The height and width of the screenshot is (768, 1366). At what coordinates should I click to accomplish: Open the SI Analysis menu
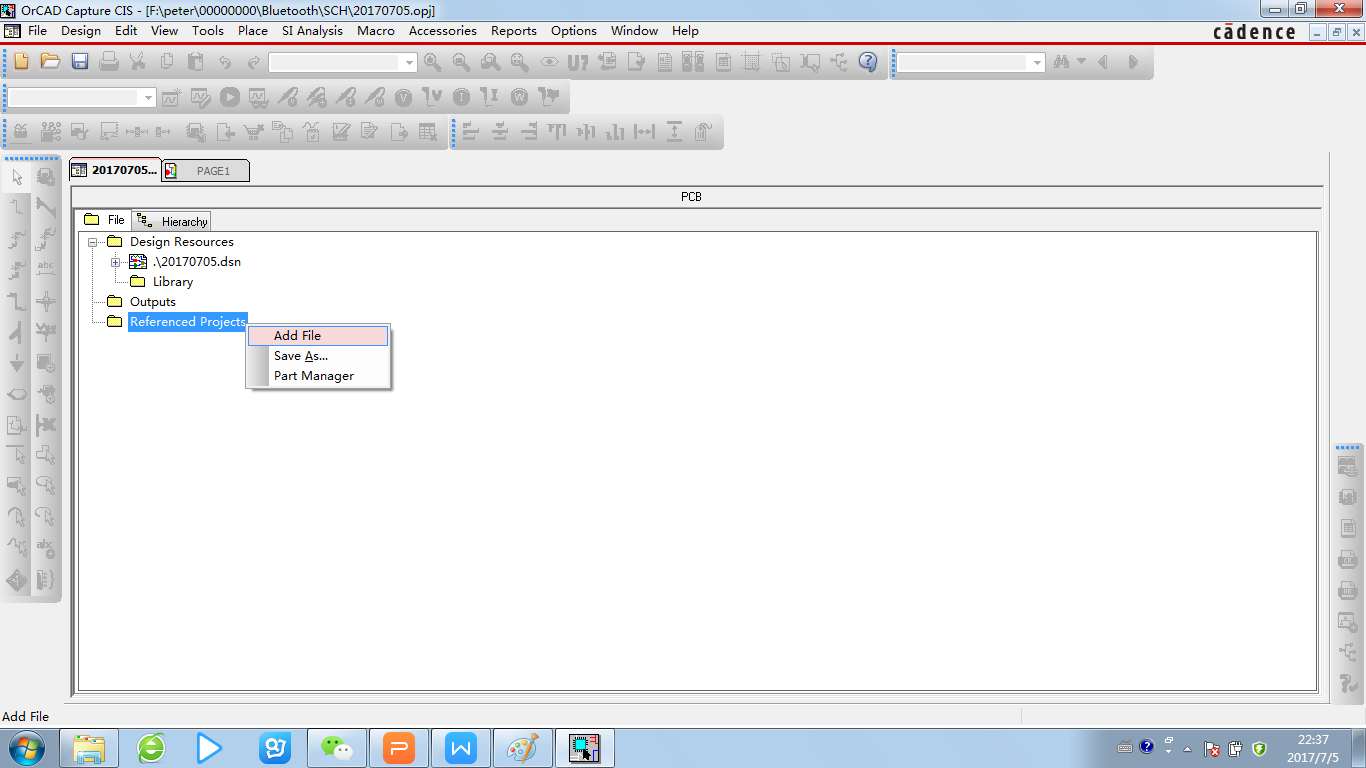[x=312, y=31]
